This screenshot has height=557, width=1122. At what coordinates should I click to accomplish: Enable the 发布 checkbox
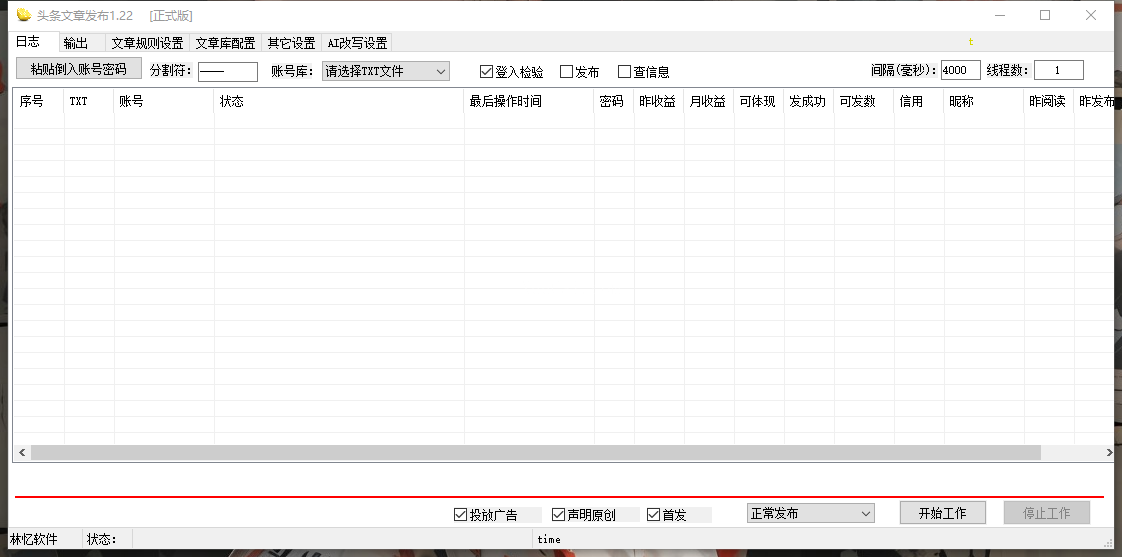[x=567, y=72]
